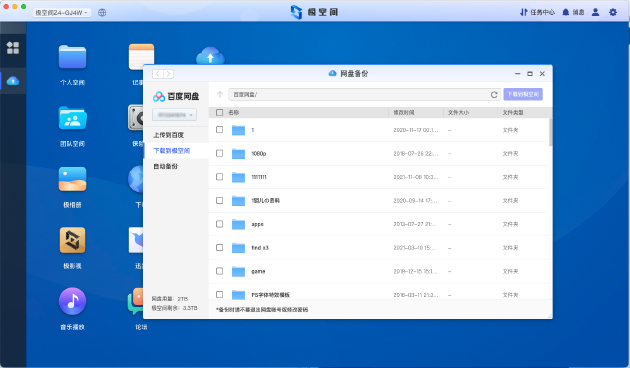Go back with the left arrow

click(x=158, y=74)
